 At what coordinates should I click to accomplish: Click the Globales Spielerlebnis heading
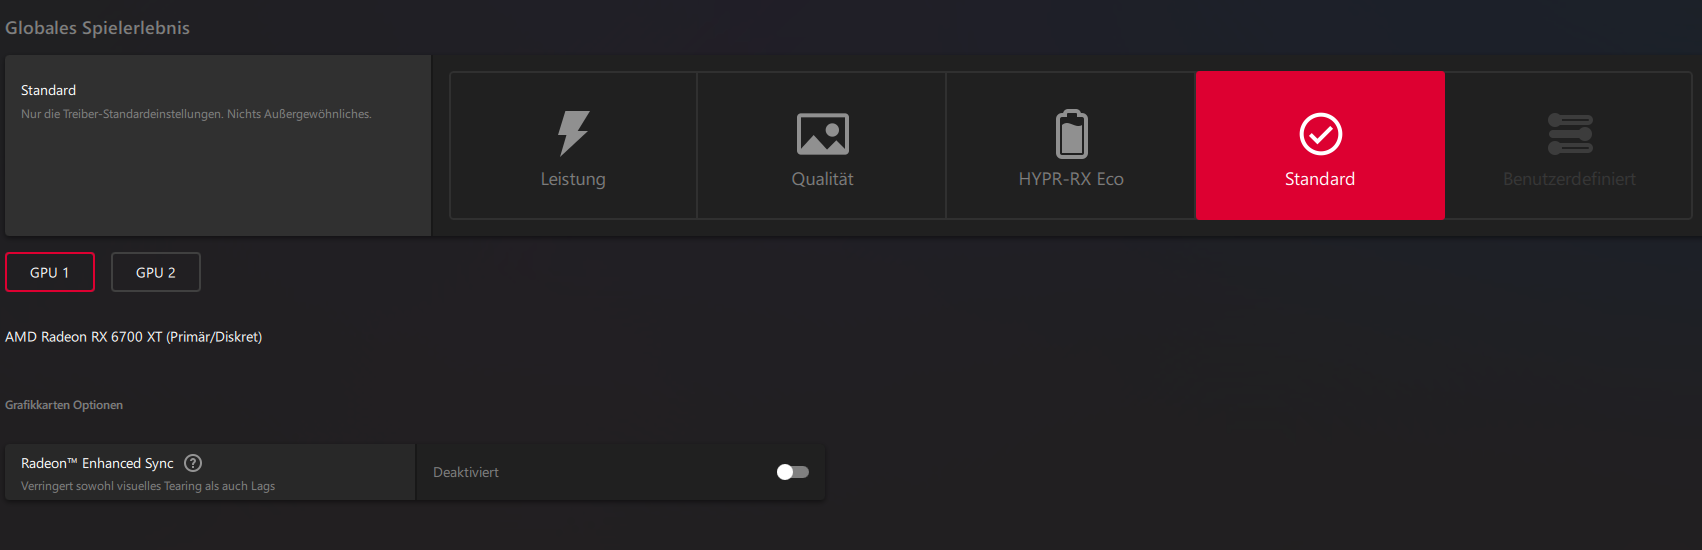click(x=97, y=28)
